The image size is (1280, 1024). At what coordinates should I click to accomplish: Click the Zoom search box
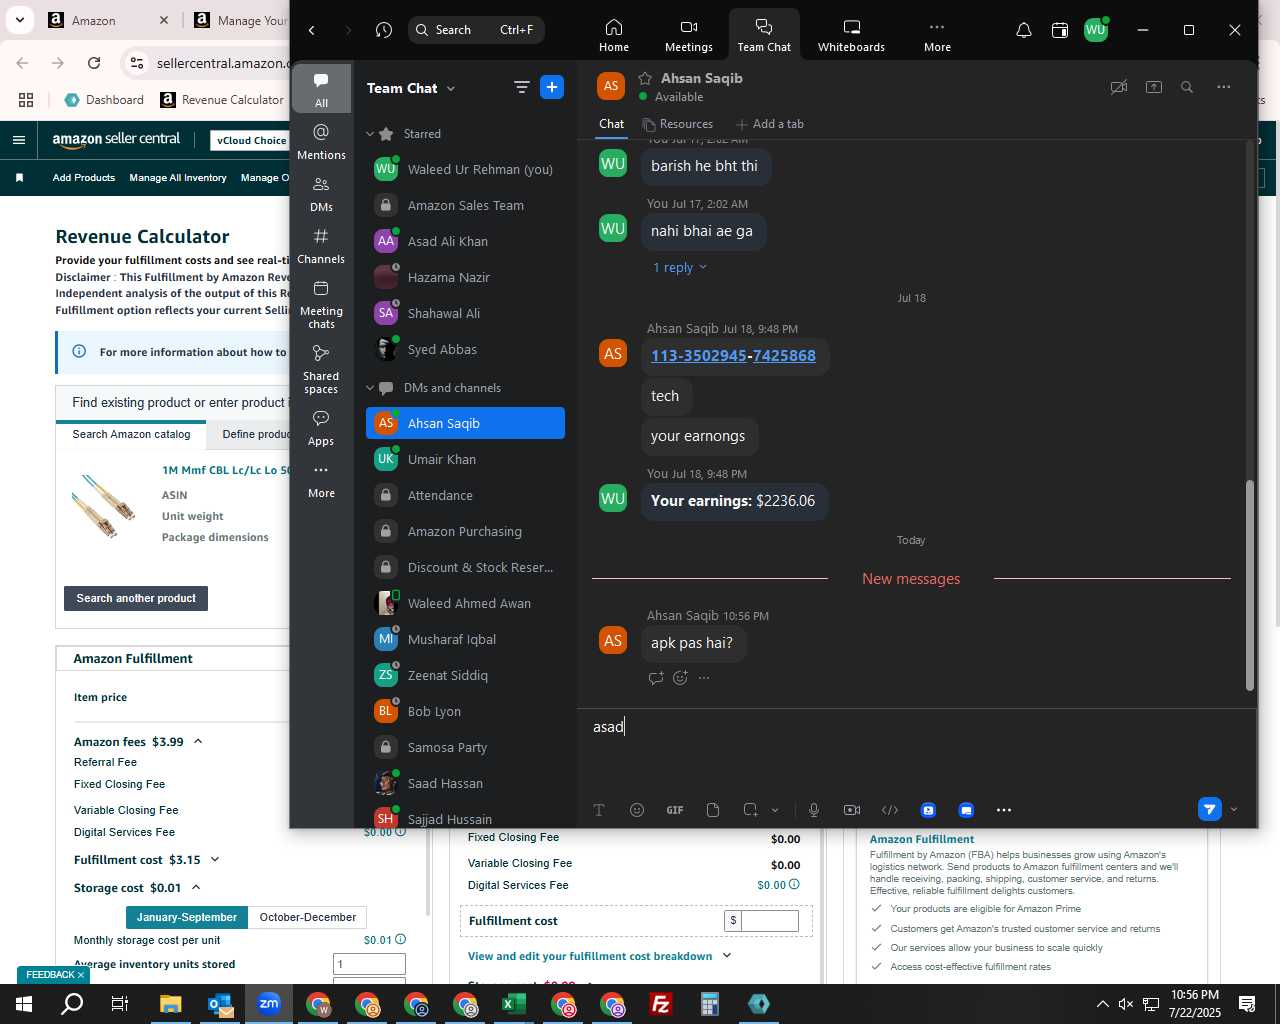pos(476,30)
